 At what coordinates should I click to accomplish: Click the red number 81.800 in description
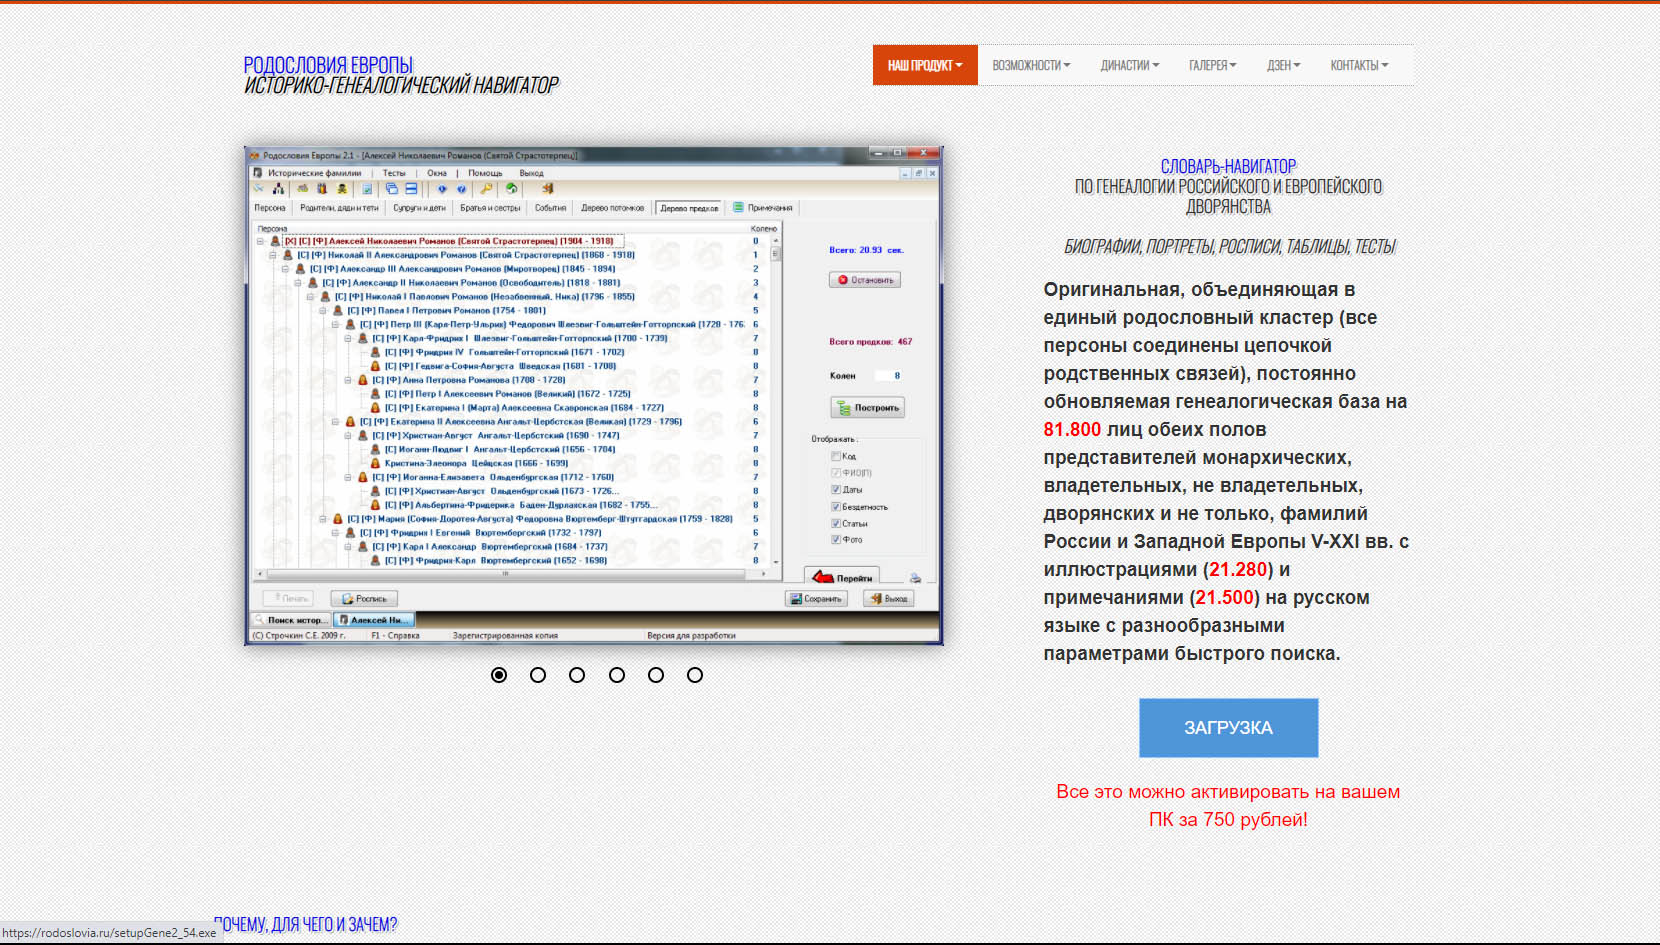(1072, 429)
